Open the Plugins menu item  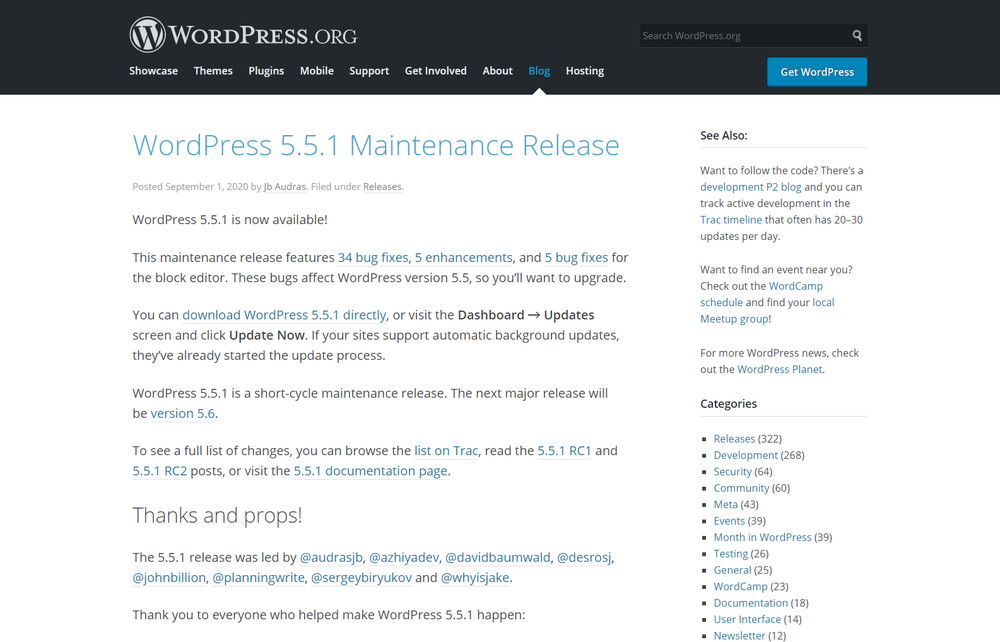(266, 71)
